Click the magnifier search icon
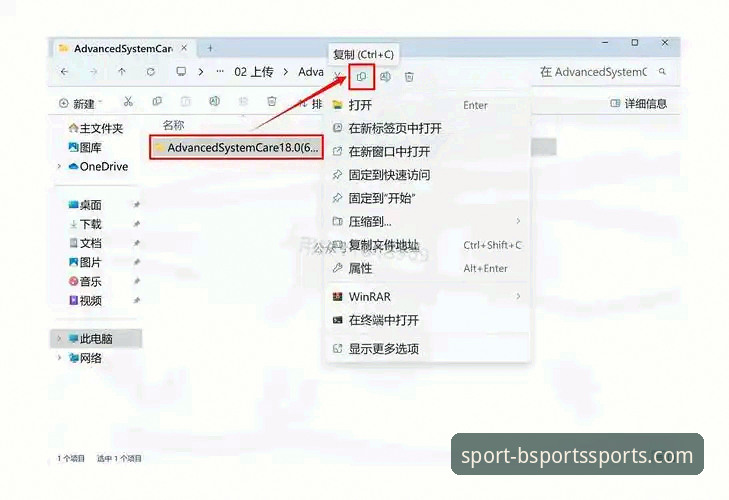The height and width of the screenshot is (500, 729). pyautogui.click(x=663, y=72)
